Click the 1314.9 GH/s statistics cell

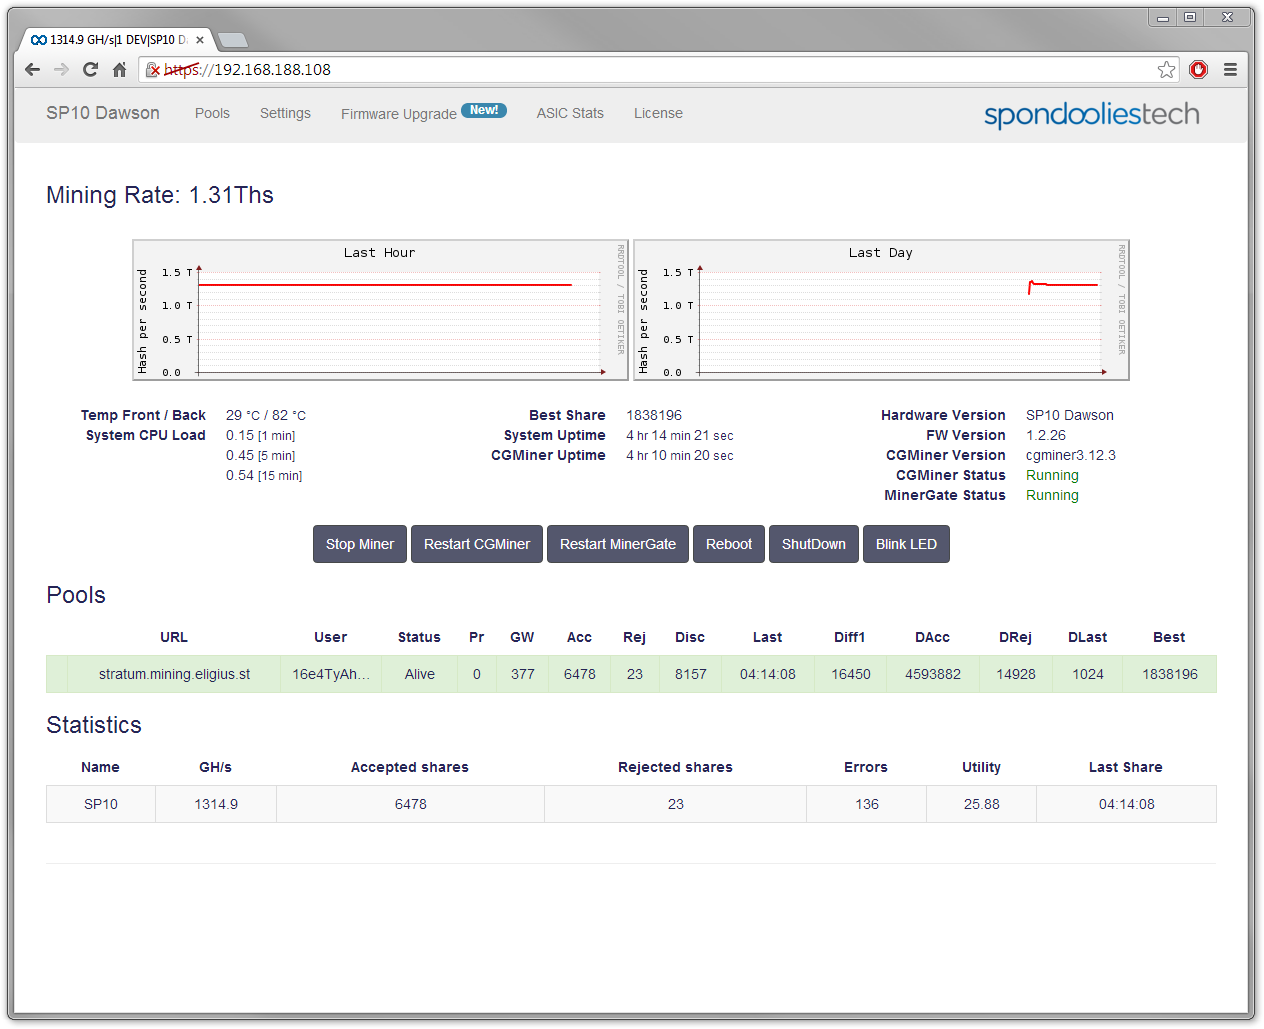pyautogui.click(x=216, y=804)
